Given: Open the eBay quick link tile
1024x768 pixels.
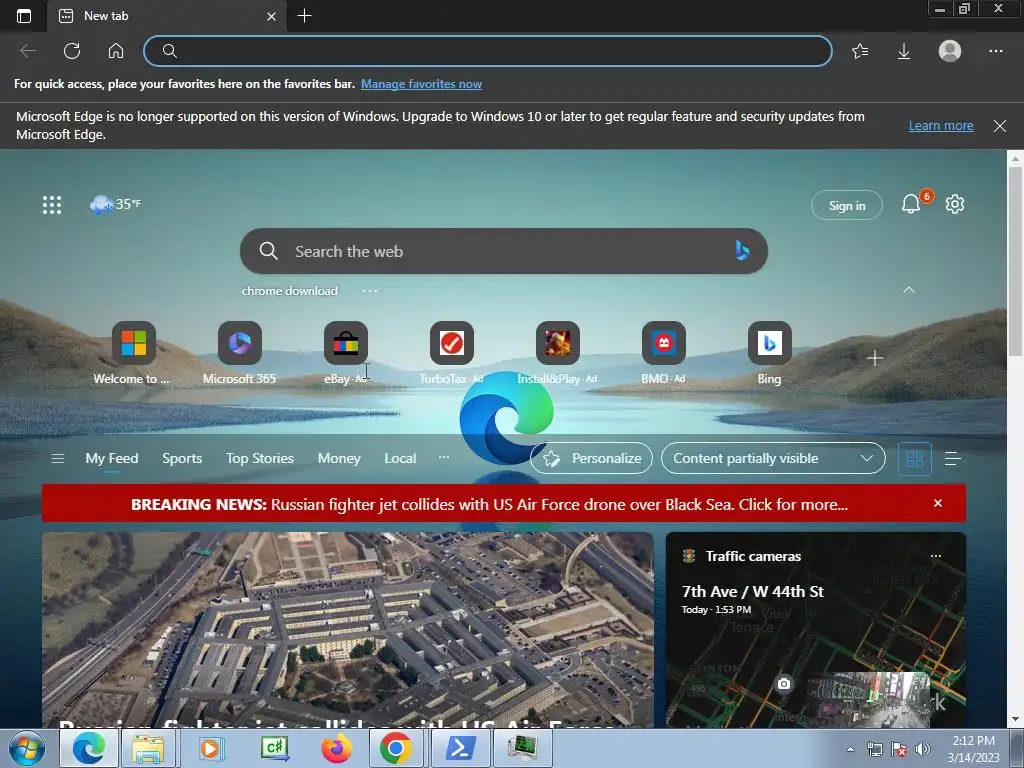Looking at the screenshot, I should pyautogui.click(x=345, y=353).
